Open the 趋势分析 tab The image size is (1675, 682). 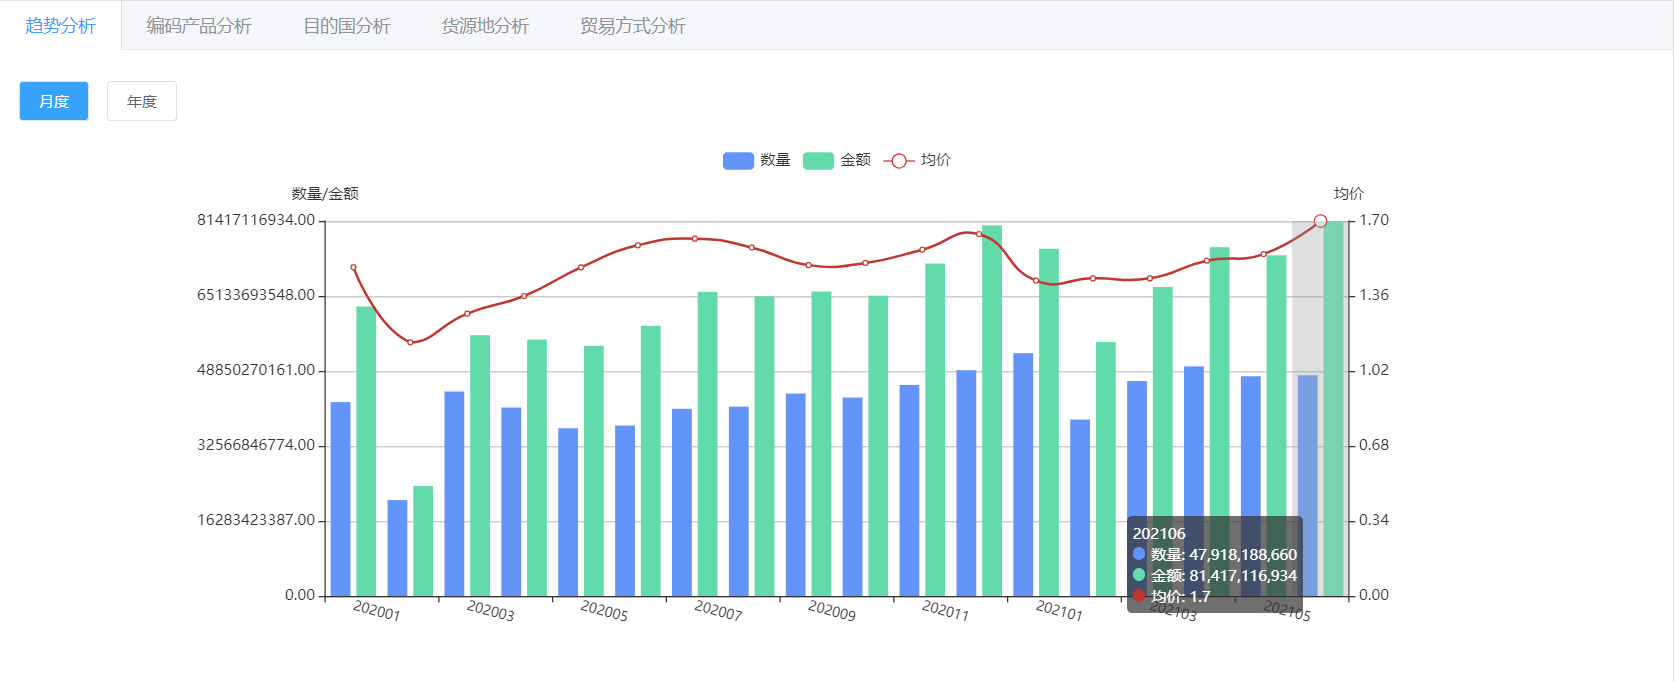point(60,26)
